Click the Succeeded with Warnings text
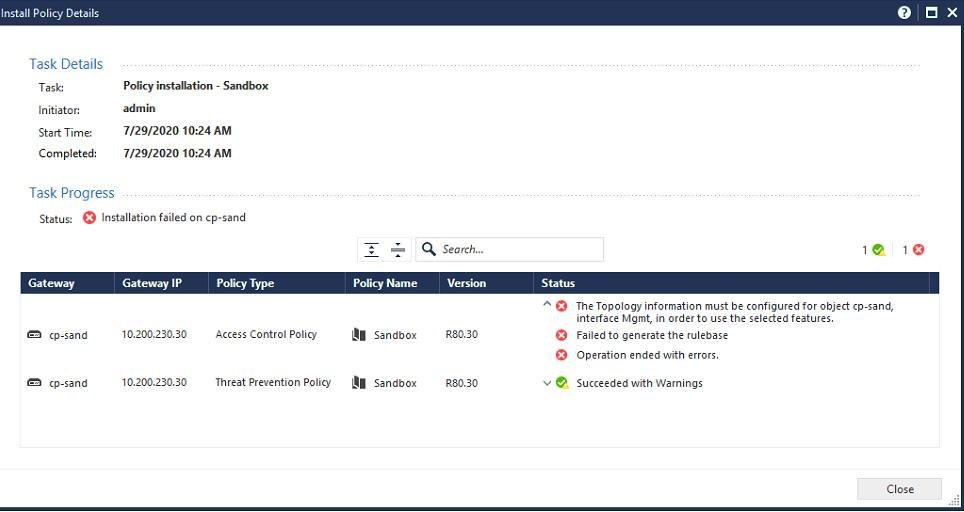This screenshot has width=964, height=512. point(639,384)
